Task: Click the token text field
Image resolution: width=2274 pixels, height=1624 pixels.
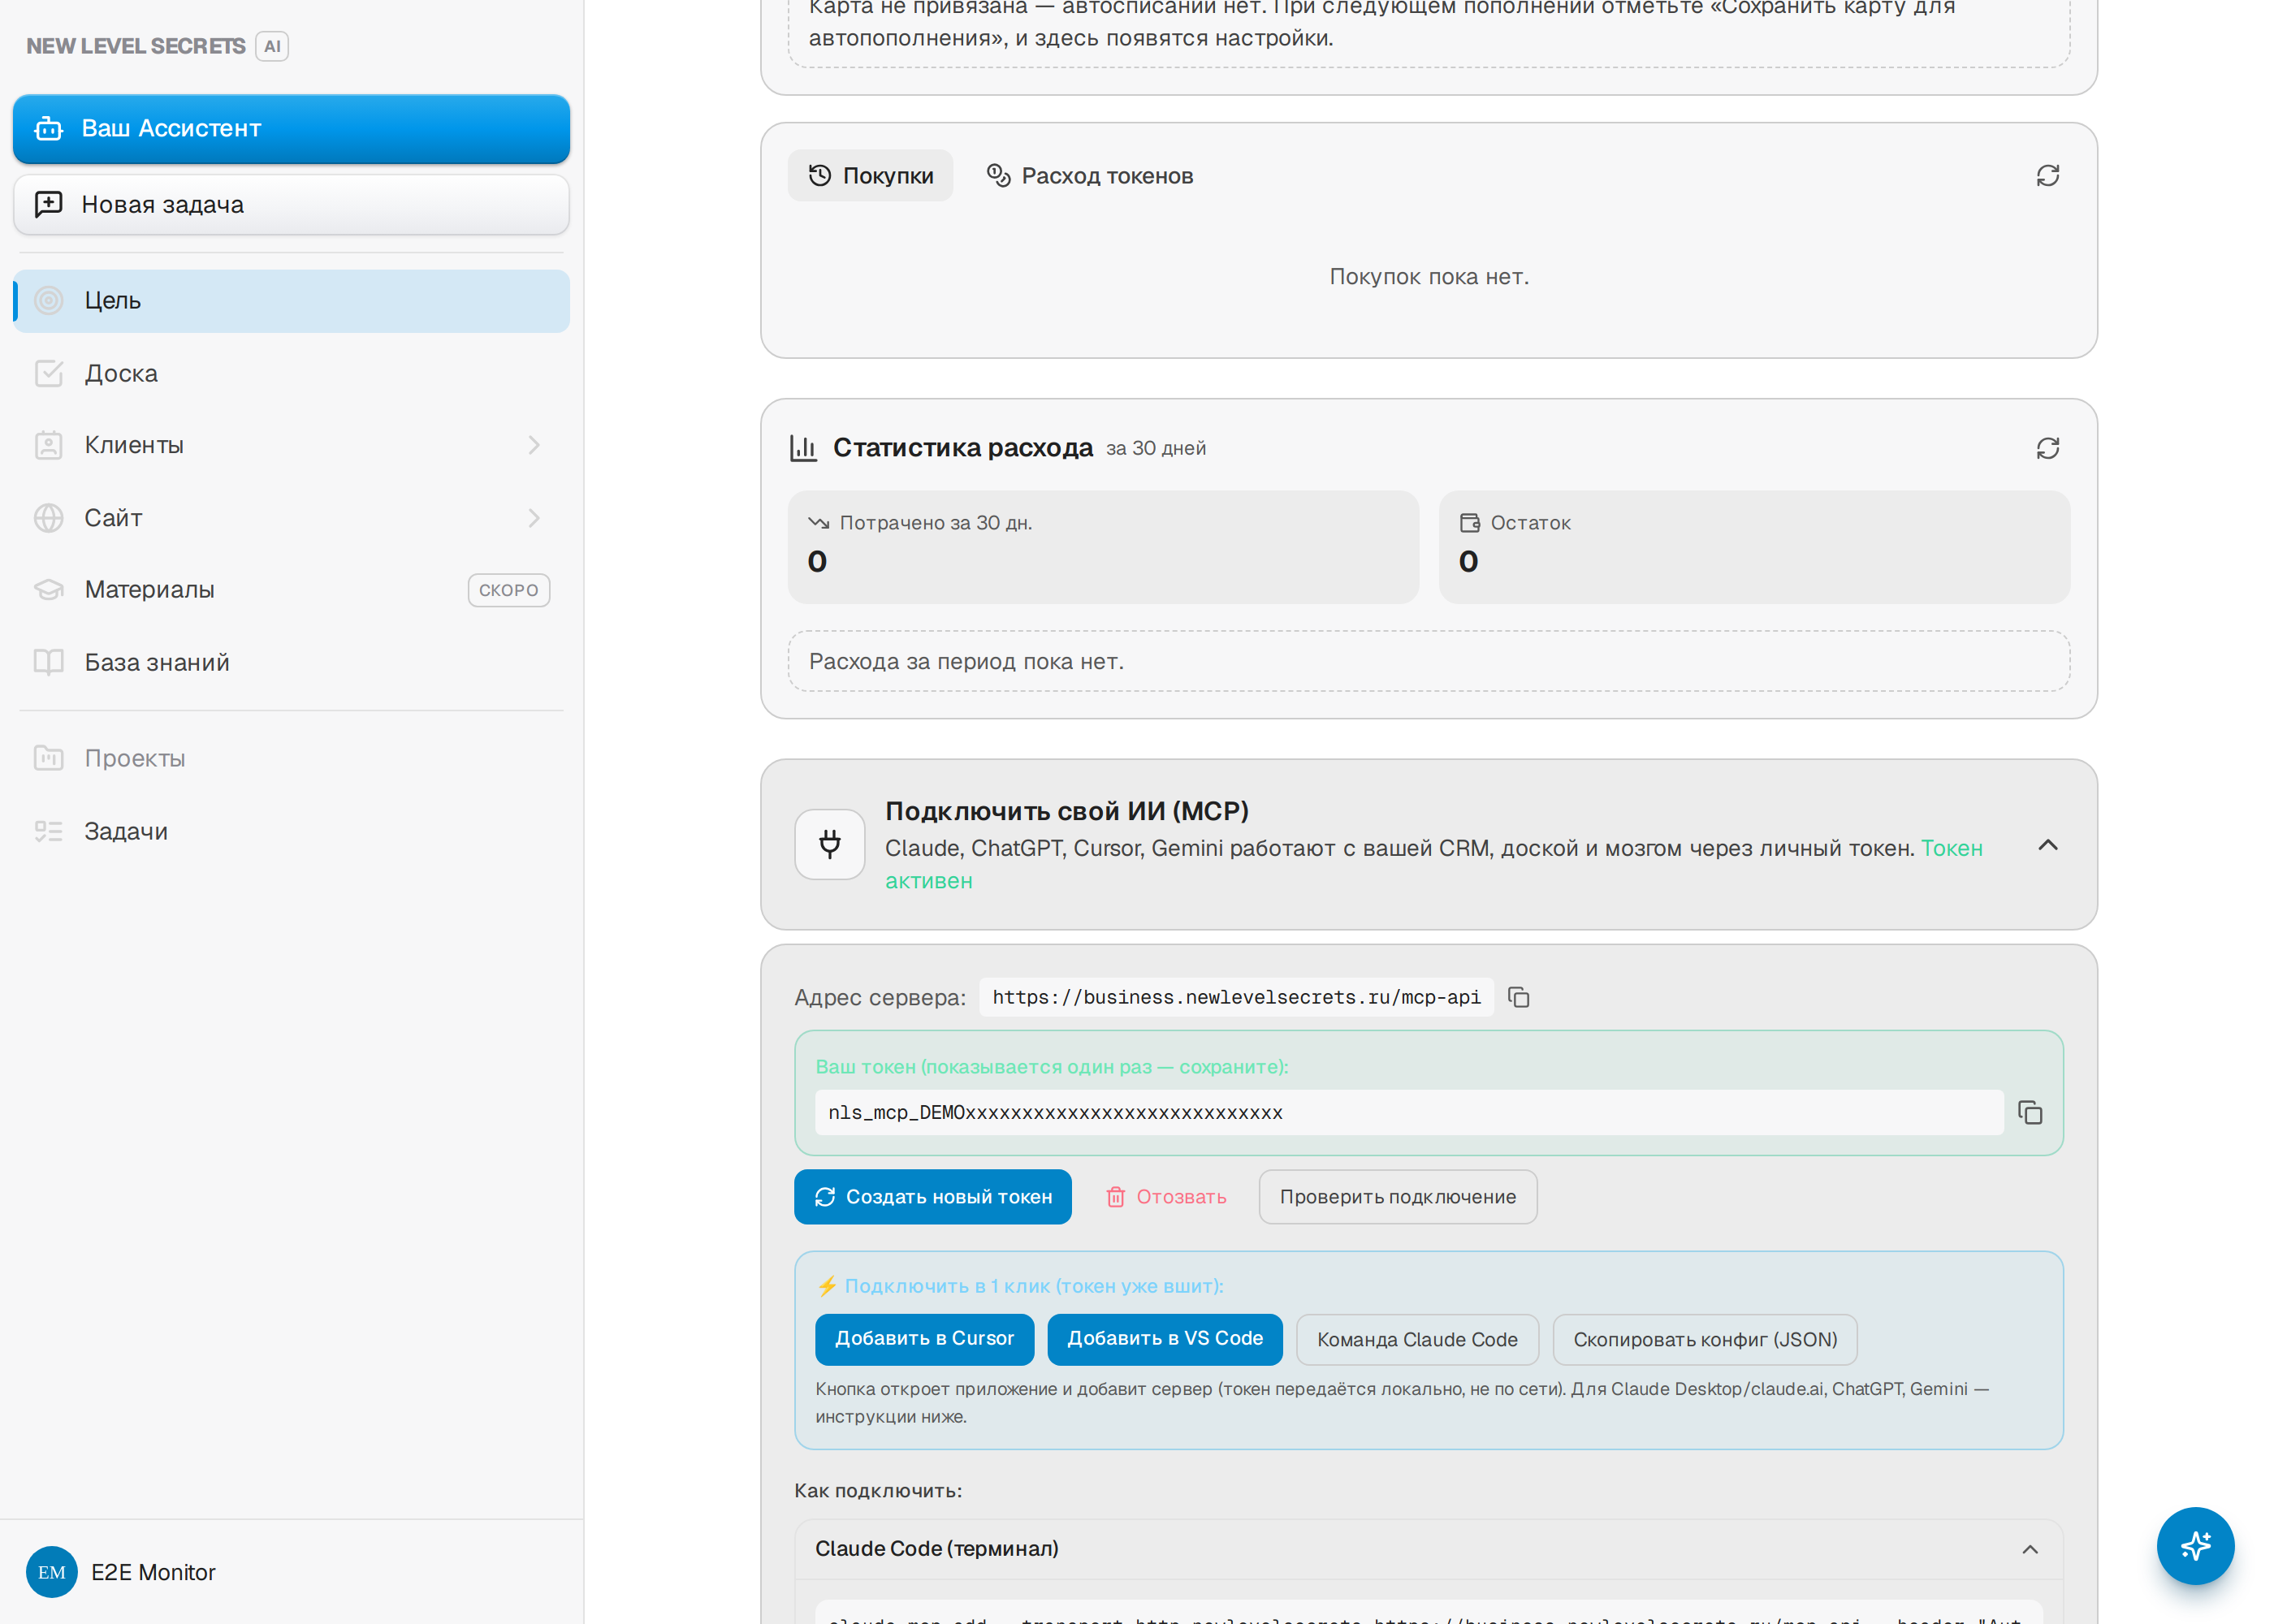Action: (1408, 1112)
